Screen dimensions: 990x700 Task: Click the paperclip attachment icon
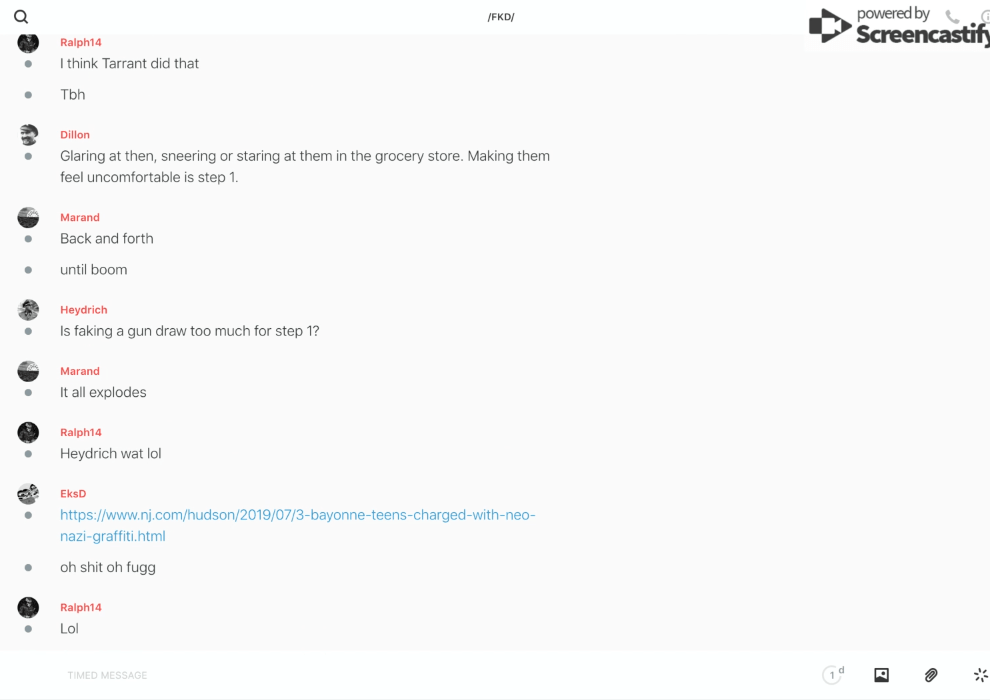tap(931, 675)
